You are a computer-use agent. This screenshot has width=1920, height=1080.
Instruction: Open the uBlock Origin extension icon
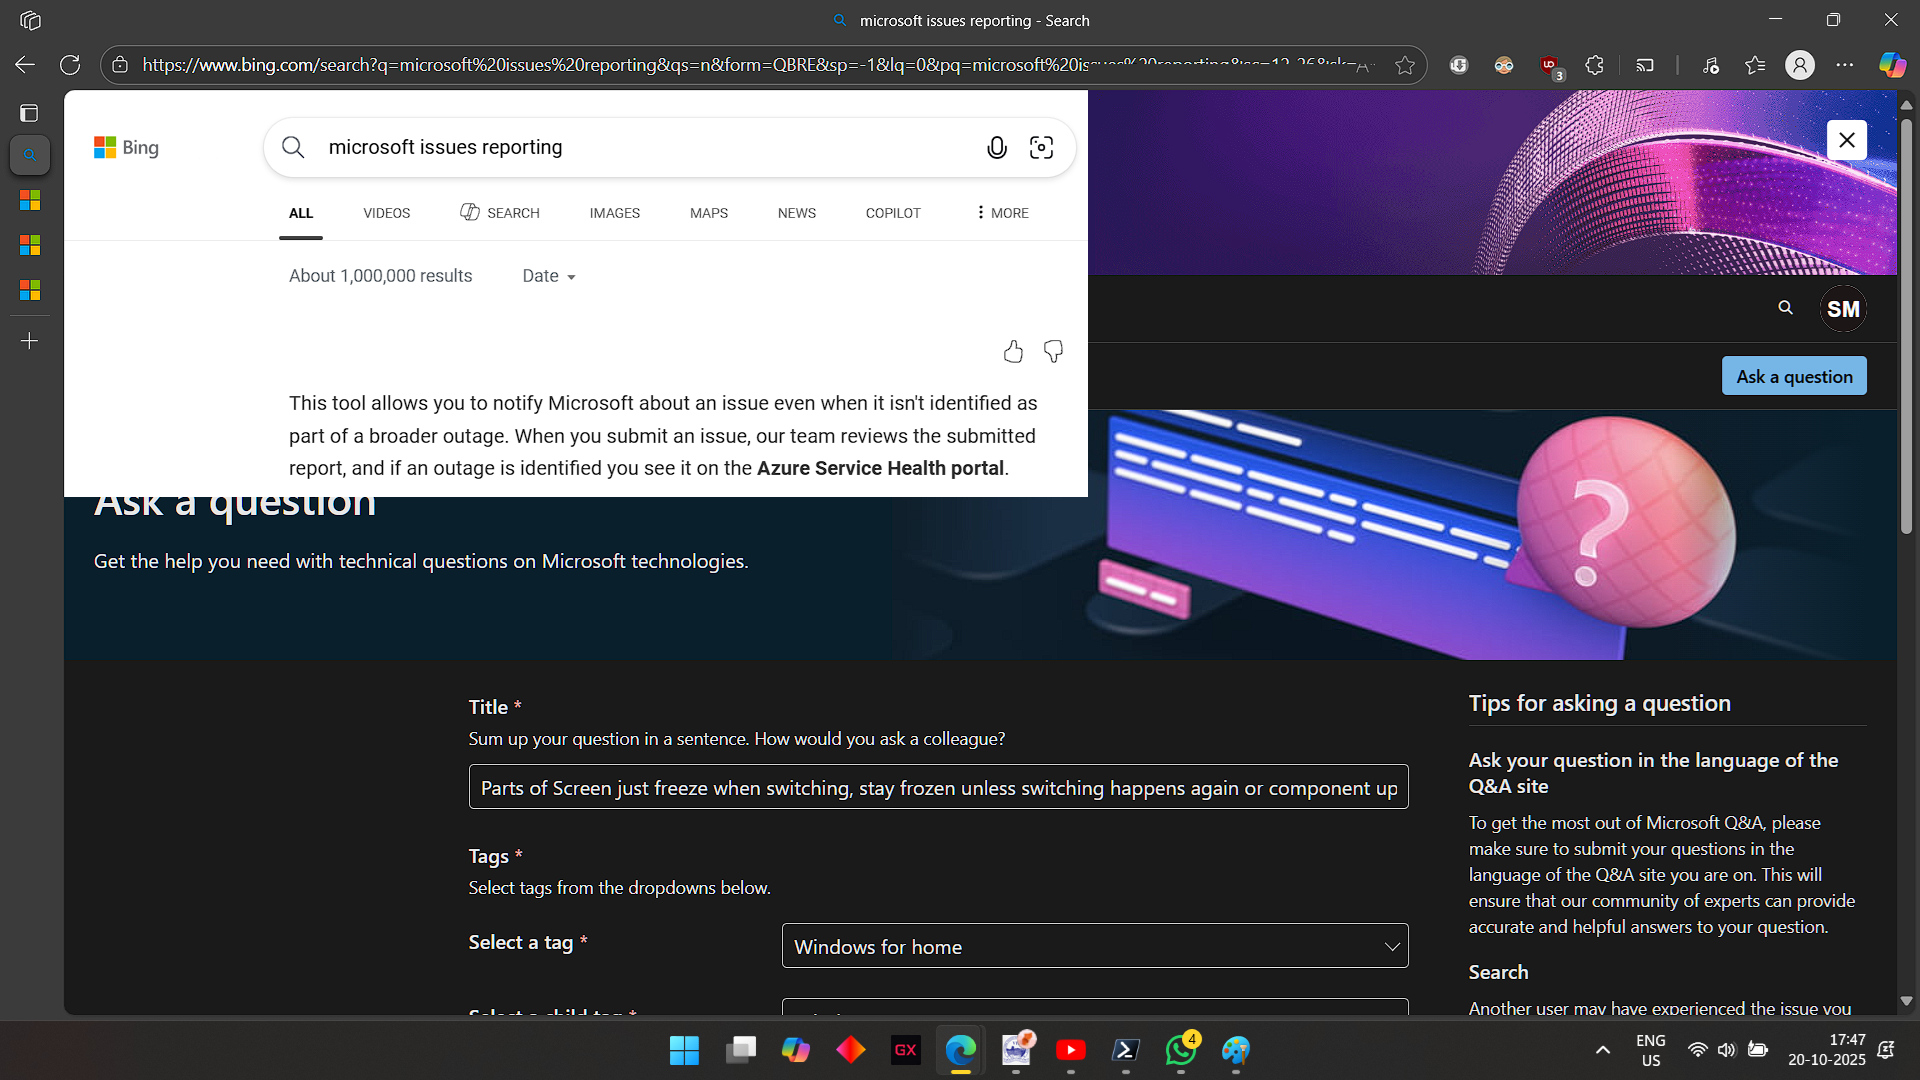[x=1549, y=64]
